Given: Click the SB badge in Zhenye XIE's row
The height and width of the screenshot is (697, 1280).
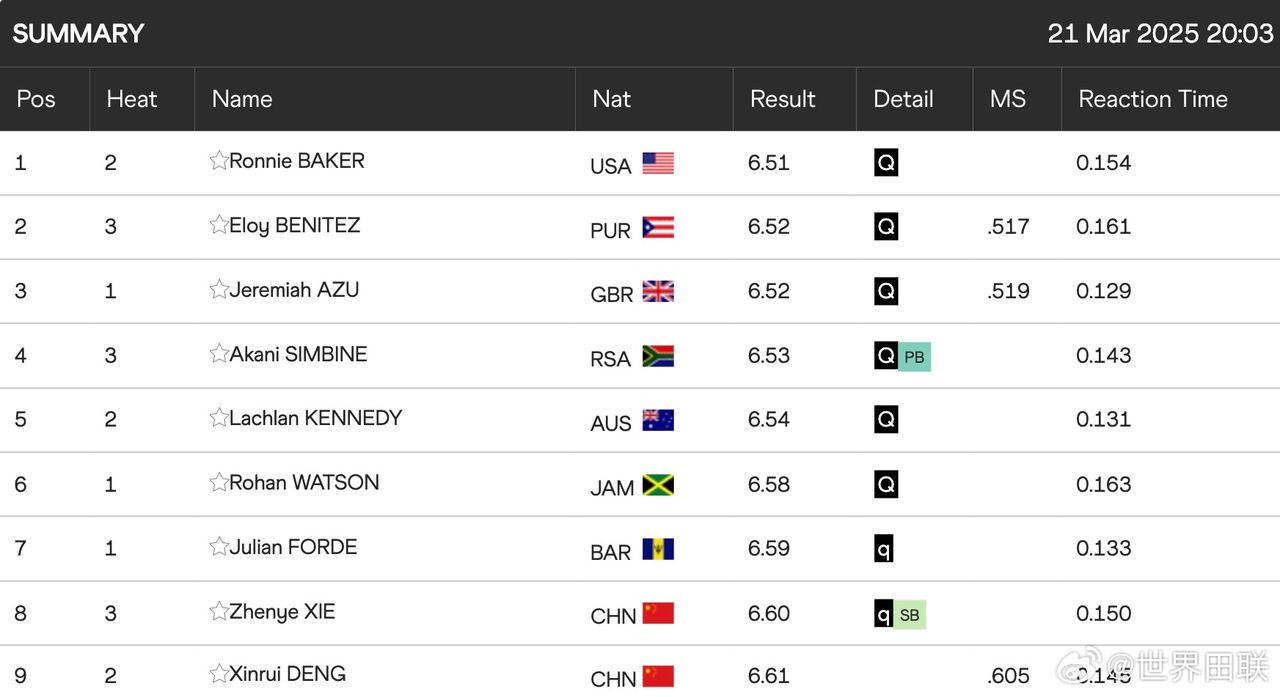Looking at the screenshot, I should [x=910, y=615].
